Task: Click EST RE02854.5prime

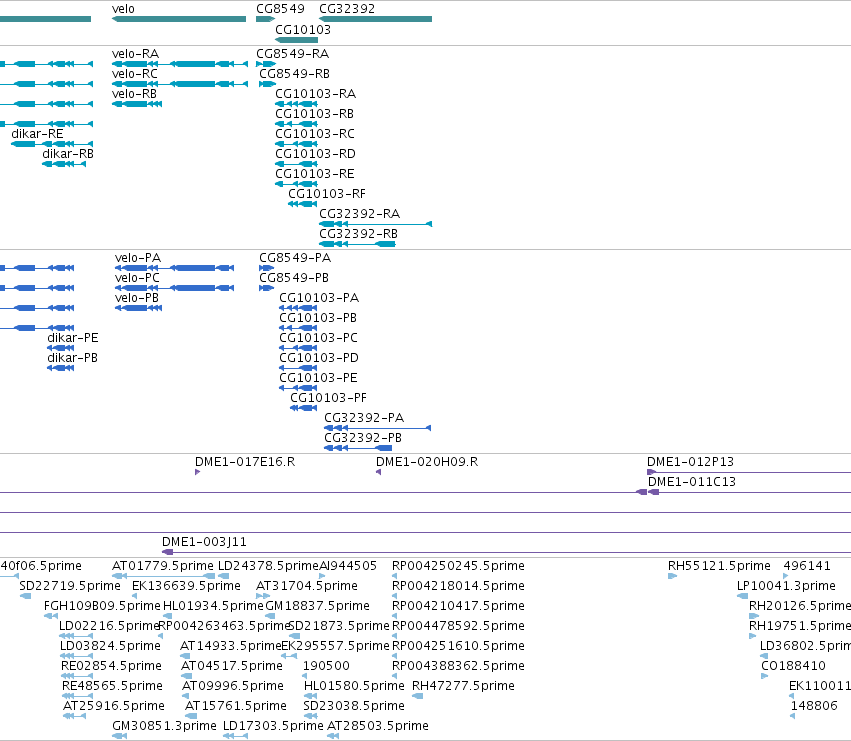Action: 111,667
